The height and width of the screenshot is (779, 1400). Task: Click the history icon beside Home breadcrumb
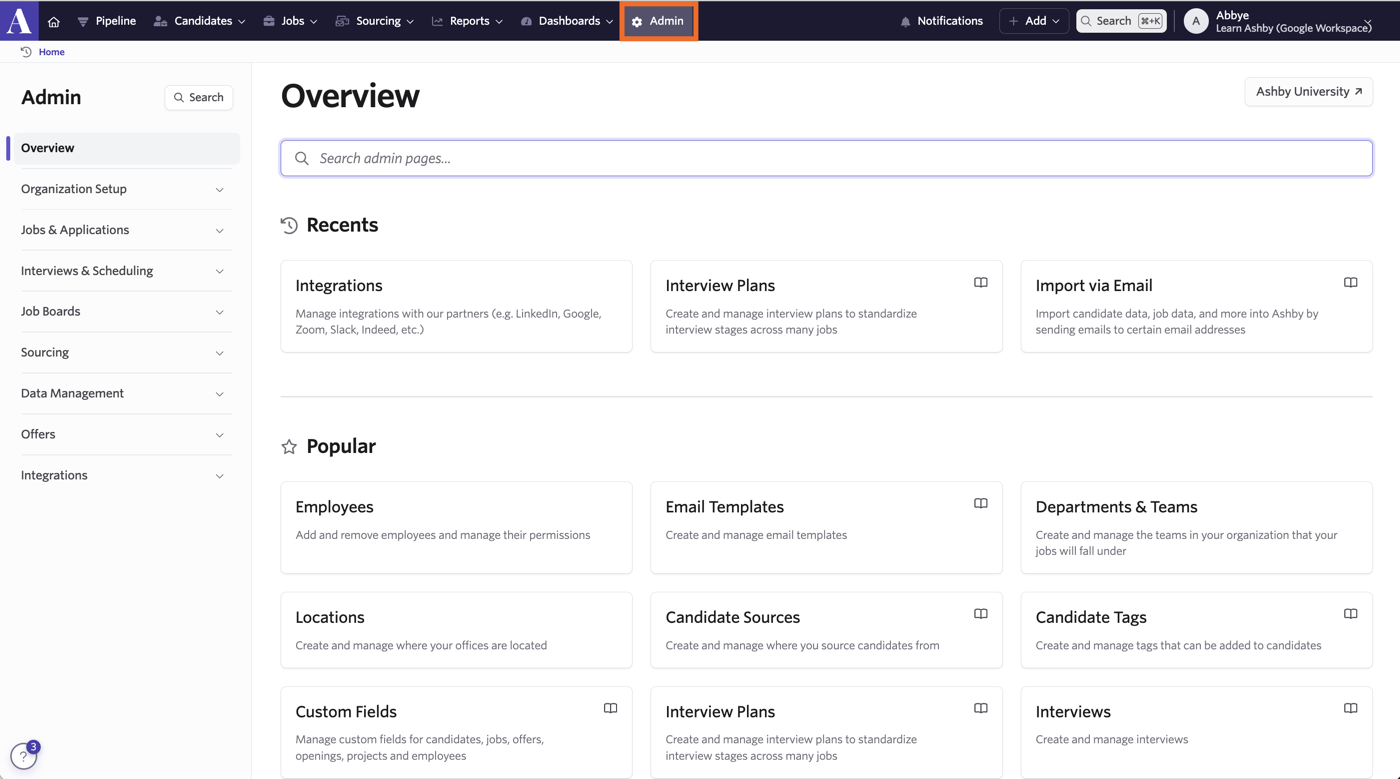click(26, 52)
